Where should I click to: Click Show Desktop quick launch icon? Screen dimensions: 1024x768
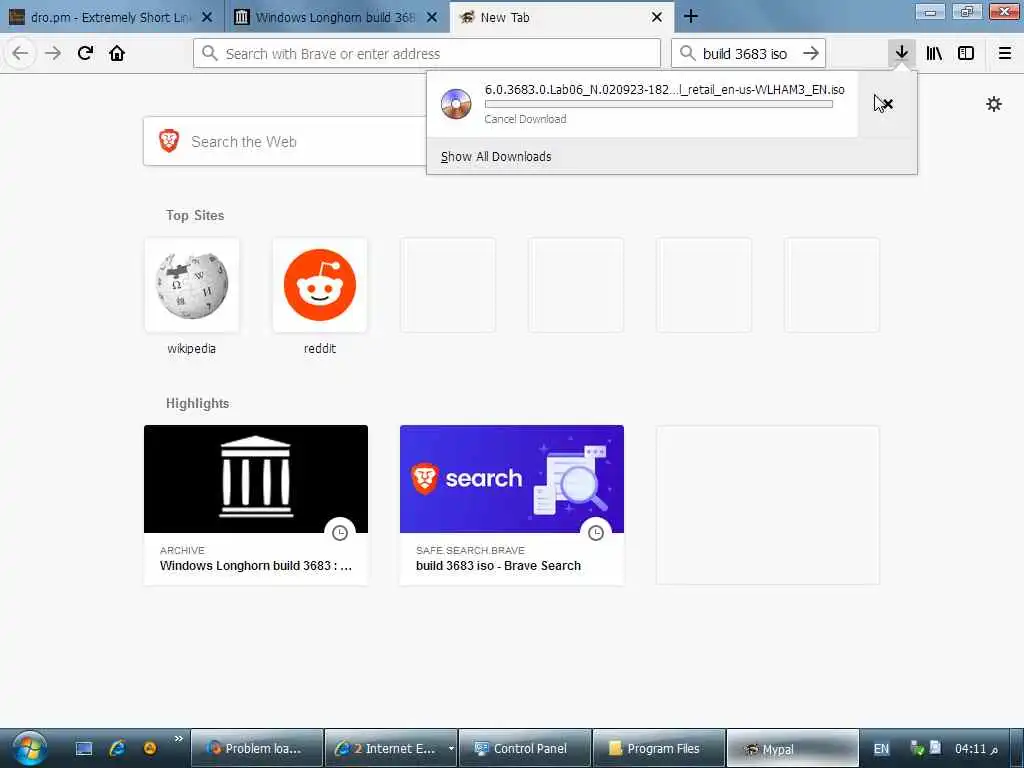point(84,748)
